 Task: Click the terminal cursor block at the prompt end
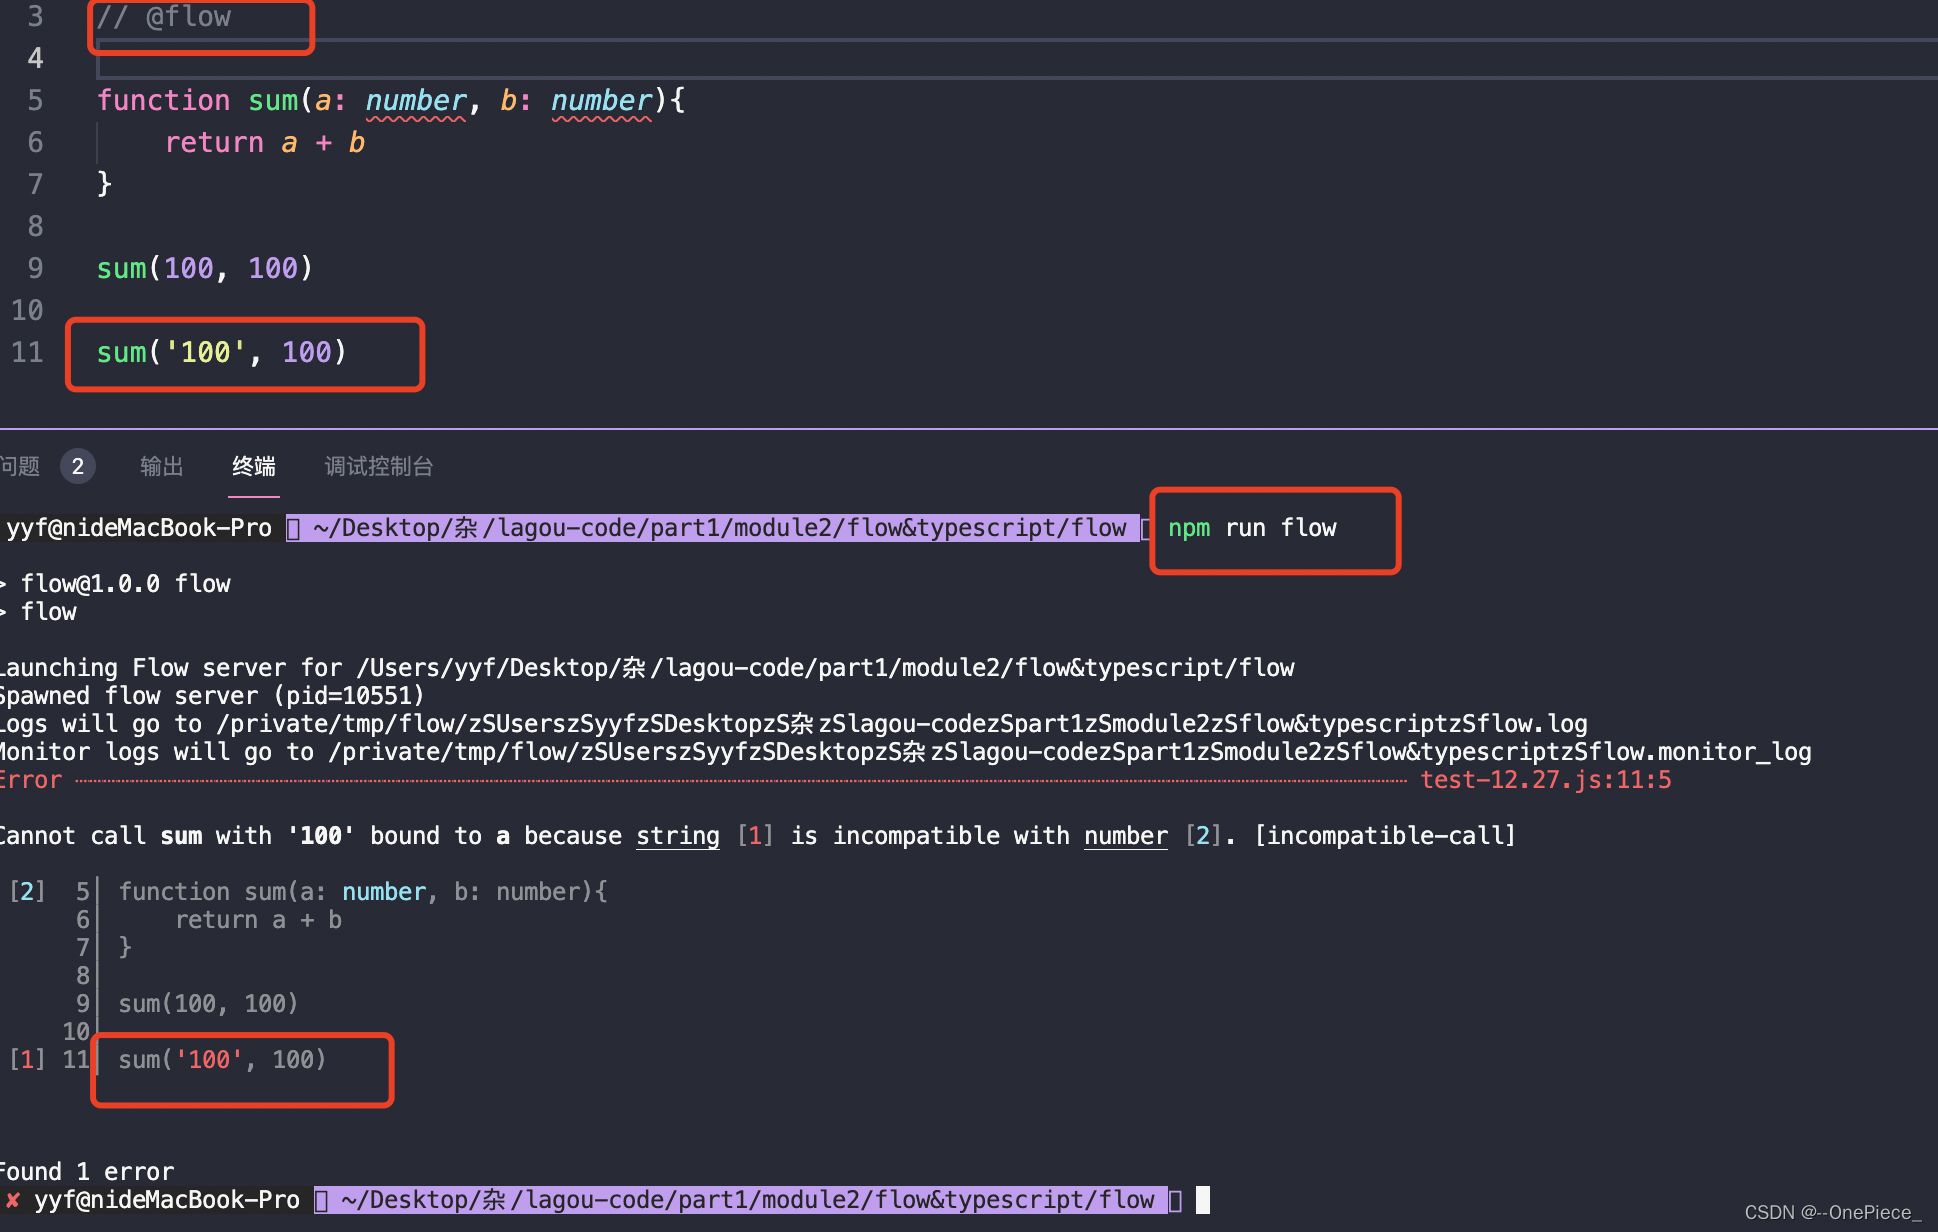tap(1203, 1200)
